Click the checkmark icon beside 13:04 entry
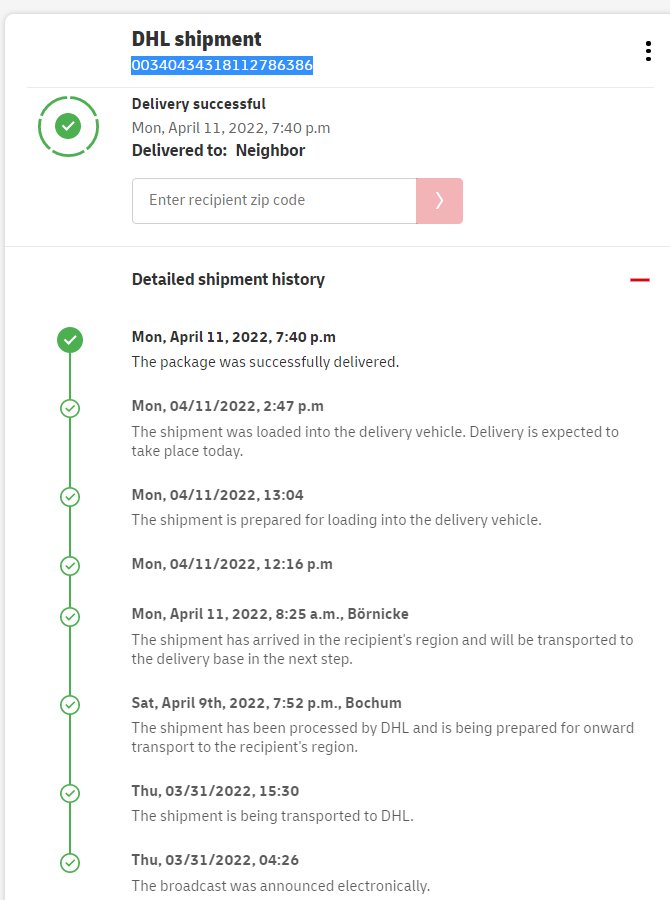The image size is (670, 900). tap(70, 496)
